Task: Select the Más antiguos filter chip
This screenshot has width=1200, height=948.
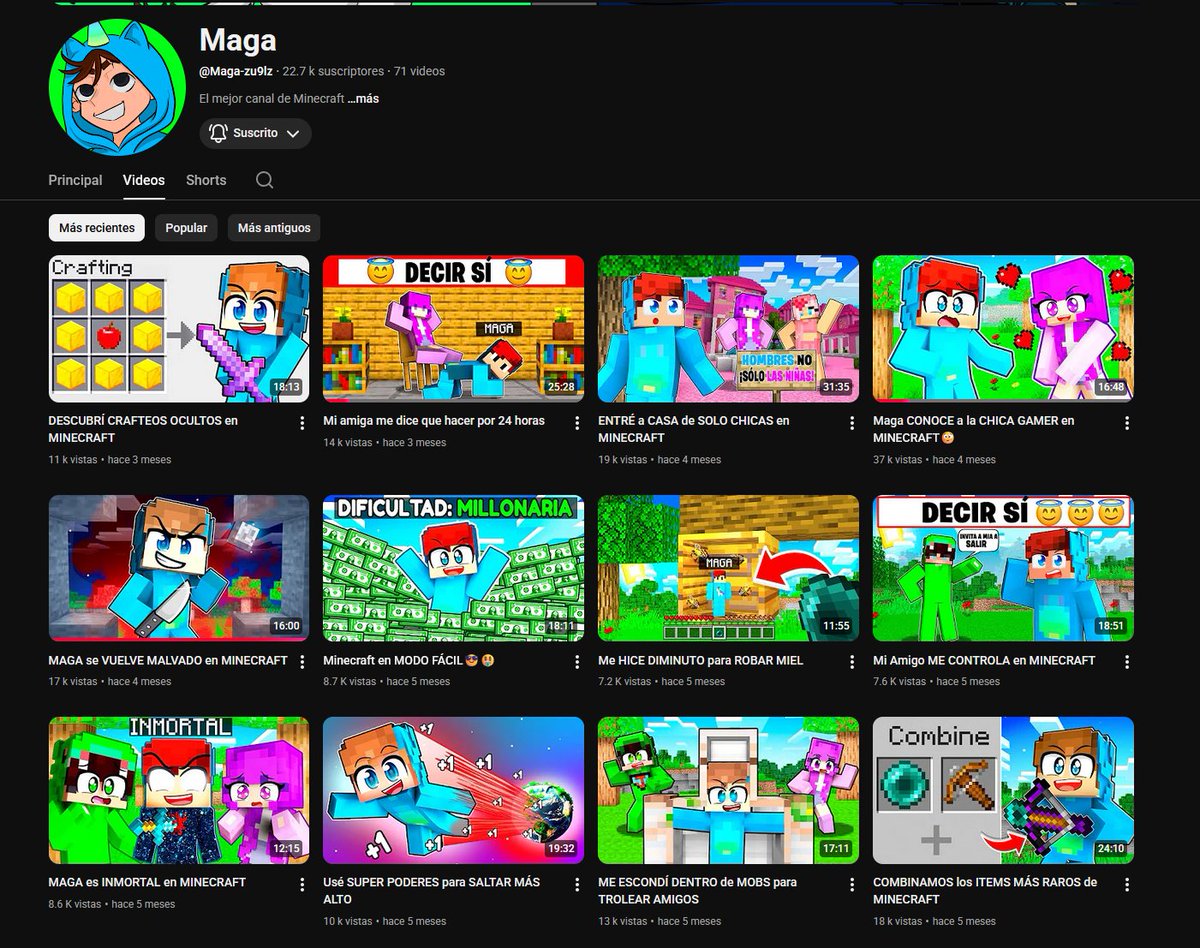Action: coord(273,228)
